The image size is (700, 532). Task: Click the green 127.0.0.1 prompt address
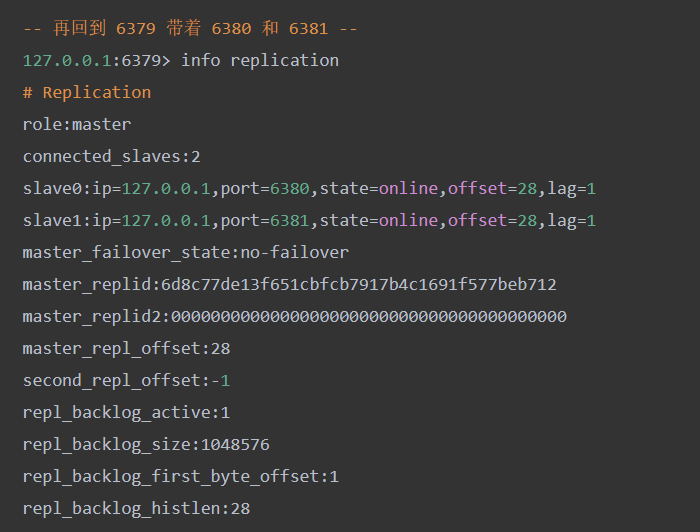point(67,61)
